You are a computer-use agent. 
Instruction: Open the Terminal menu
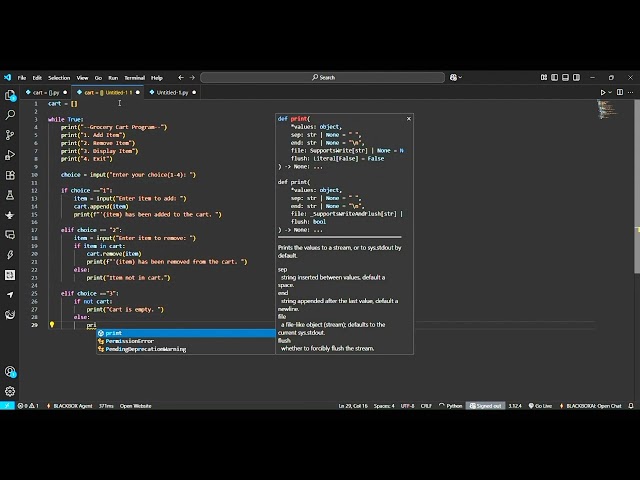135,78
